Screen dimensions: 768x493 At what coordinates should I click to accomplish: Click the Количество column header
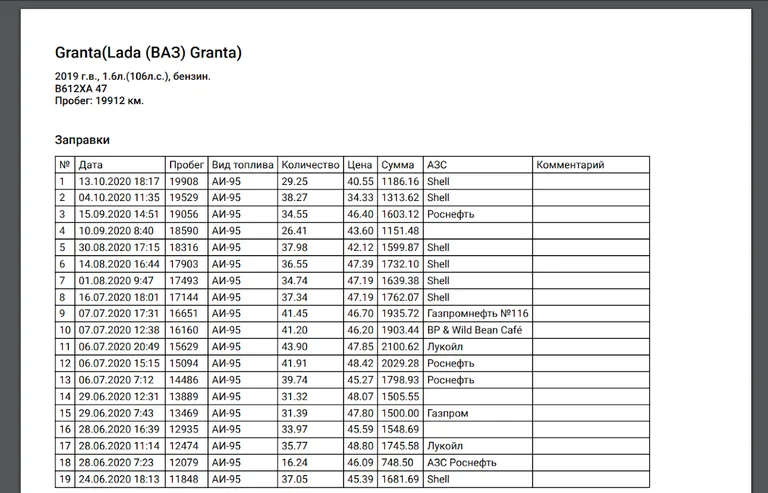click(x=311, y=165)
